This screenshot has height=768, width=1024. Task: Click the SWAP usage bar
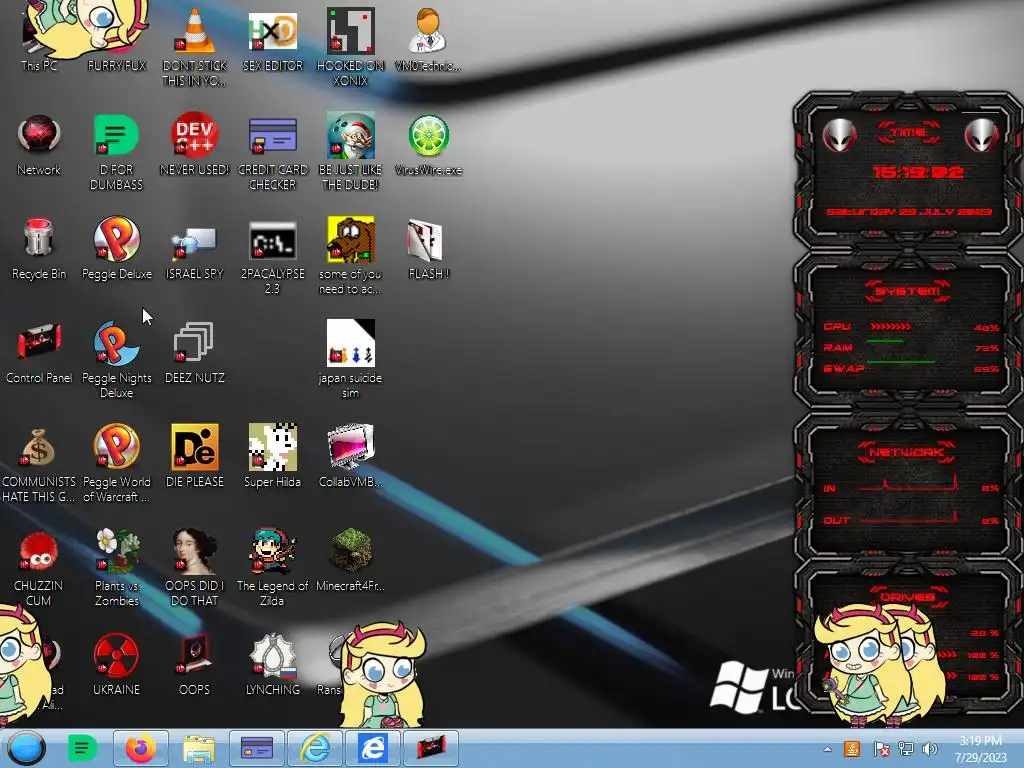(x=901, y=361)
